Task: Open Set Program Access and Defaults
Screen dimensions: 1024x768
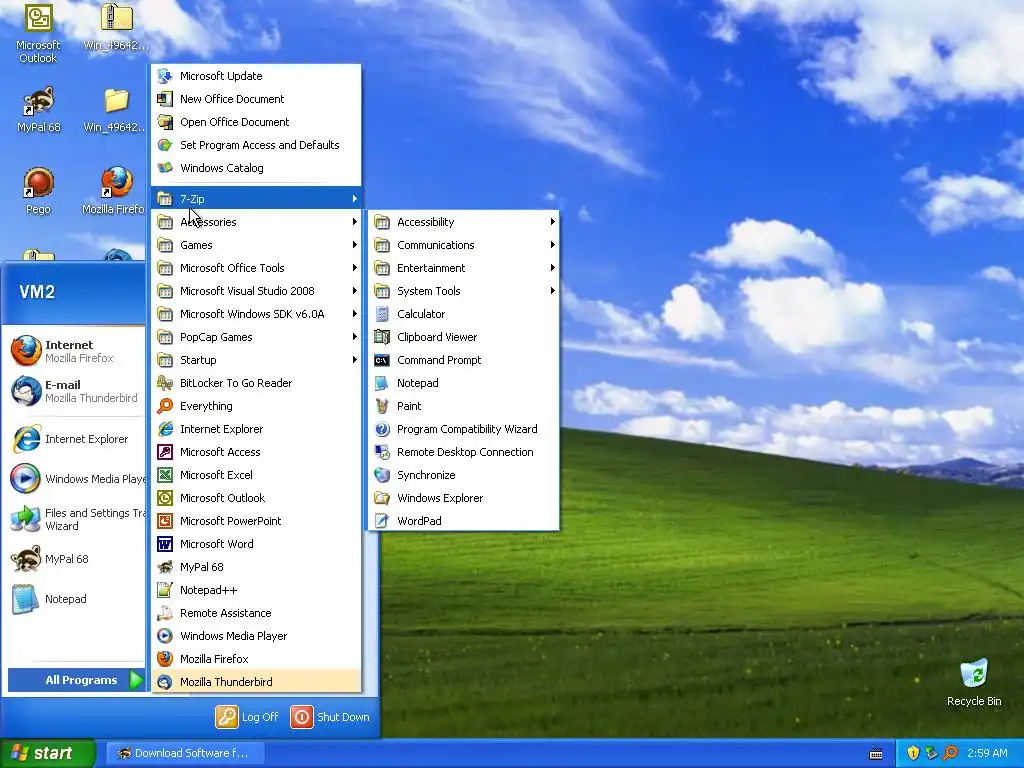Action: [x=256, y=144]
